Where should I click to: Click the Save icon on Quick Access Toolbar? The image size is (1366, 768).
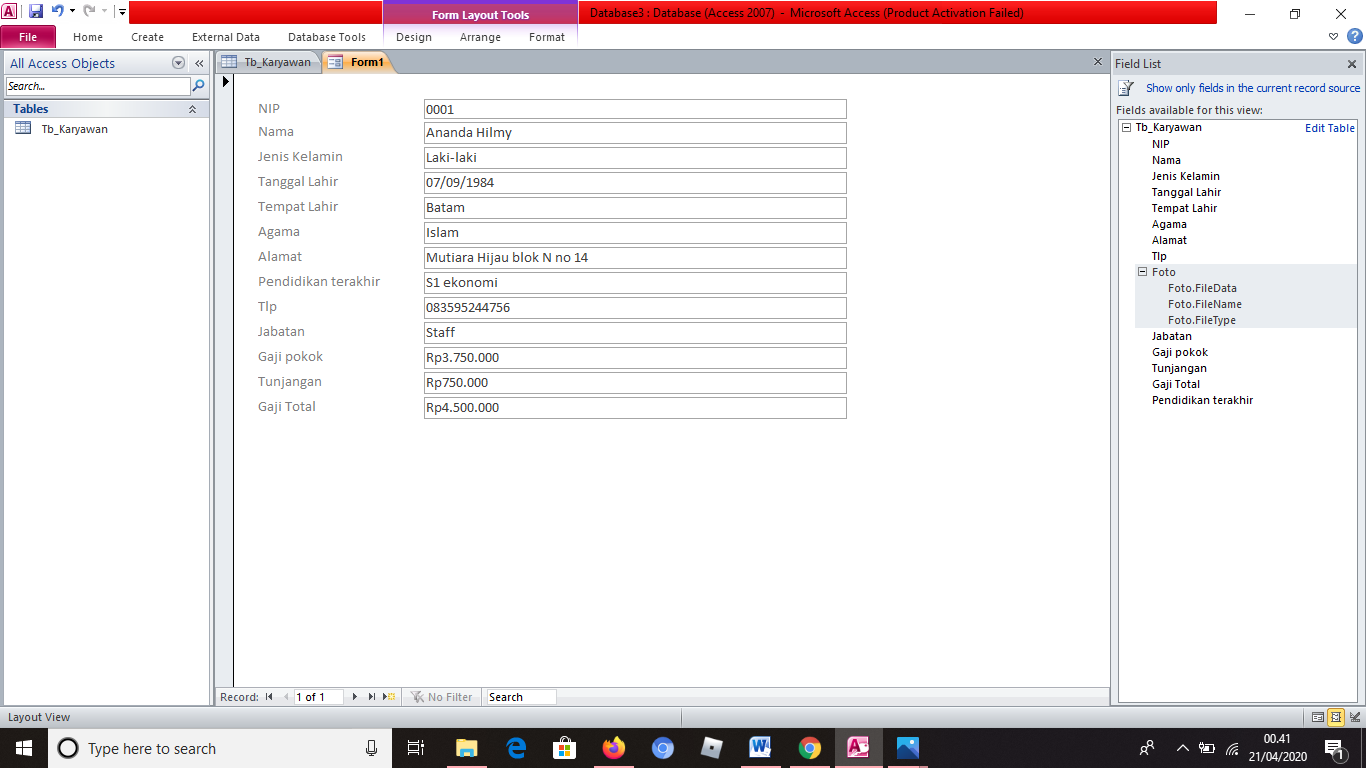pyautogui.click(x=37, y=9)
